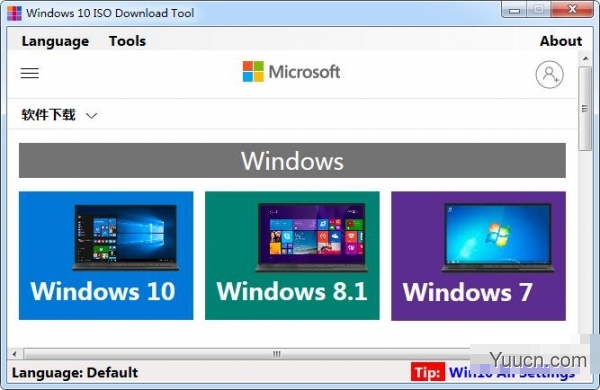This screenshot has height=390, width=600.
Task: Click the Windows 8.1 tile label
Action: pyautogui.click(x=292, y=291)
